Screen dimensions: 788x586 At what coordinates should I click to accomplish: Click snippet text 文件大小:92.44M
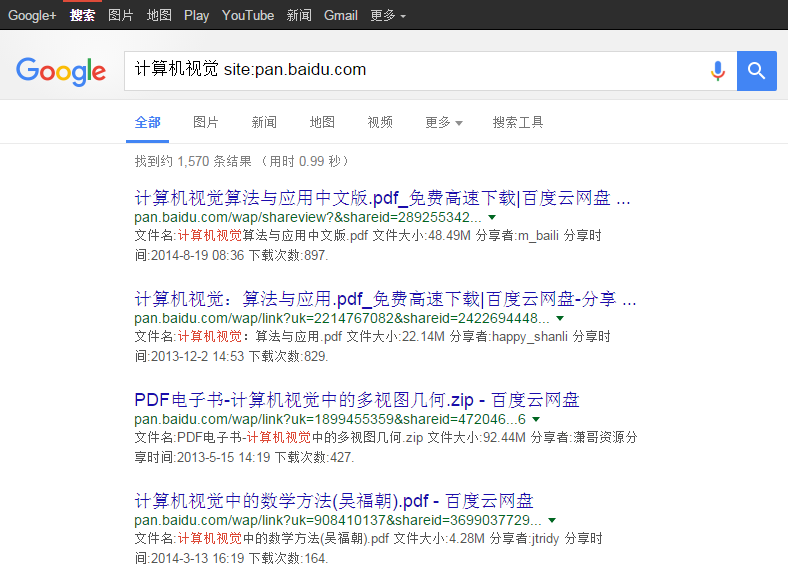476,437
